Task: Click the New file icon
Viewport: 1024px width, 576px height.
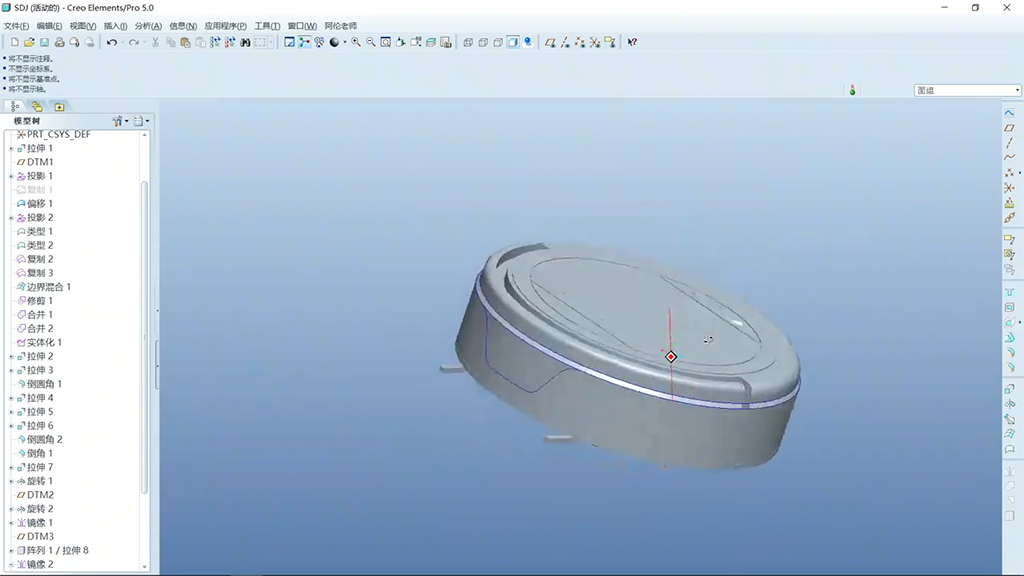Action: point(14,42)
